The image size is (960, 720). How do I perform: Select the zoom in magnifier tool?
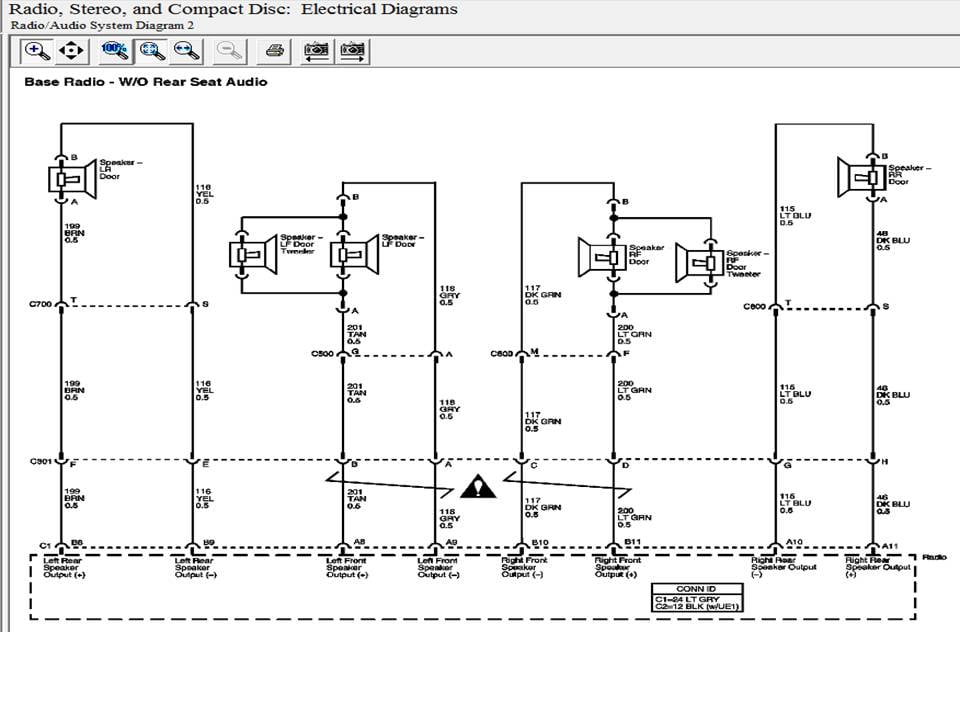[x=36, y=51]
